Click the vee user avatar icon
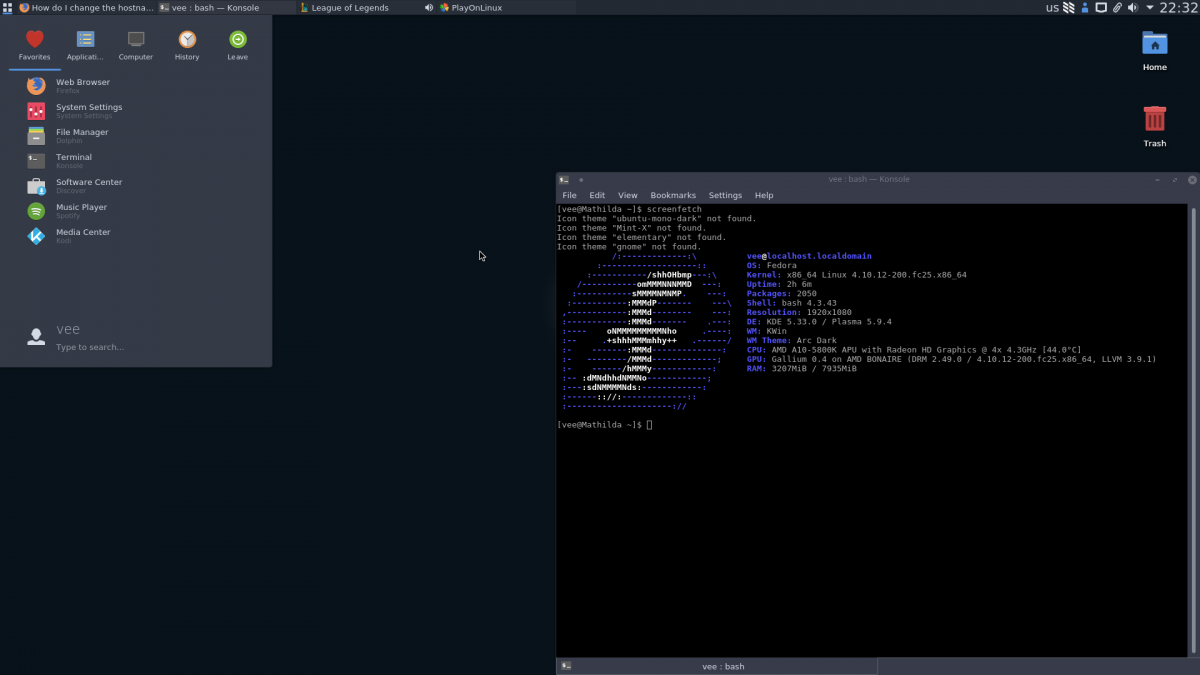Image resolution: width=1200 pixels, height=675 pixels. (x=36, y=337)
